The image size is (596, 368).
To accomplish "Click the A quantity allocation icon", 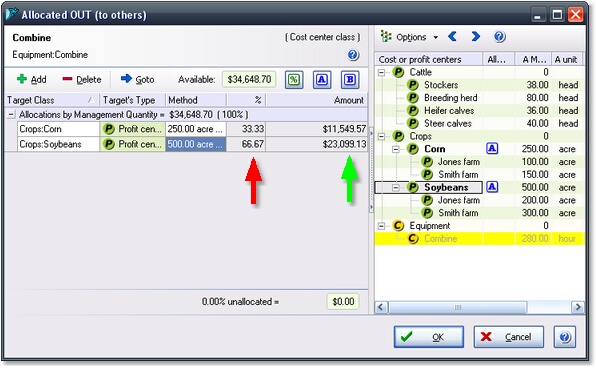I will pyautogui.click(x=322, y=79).
